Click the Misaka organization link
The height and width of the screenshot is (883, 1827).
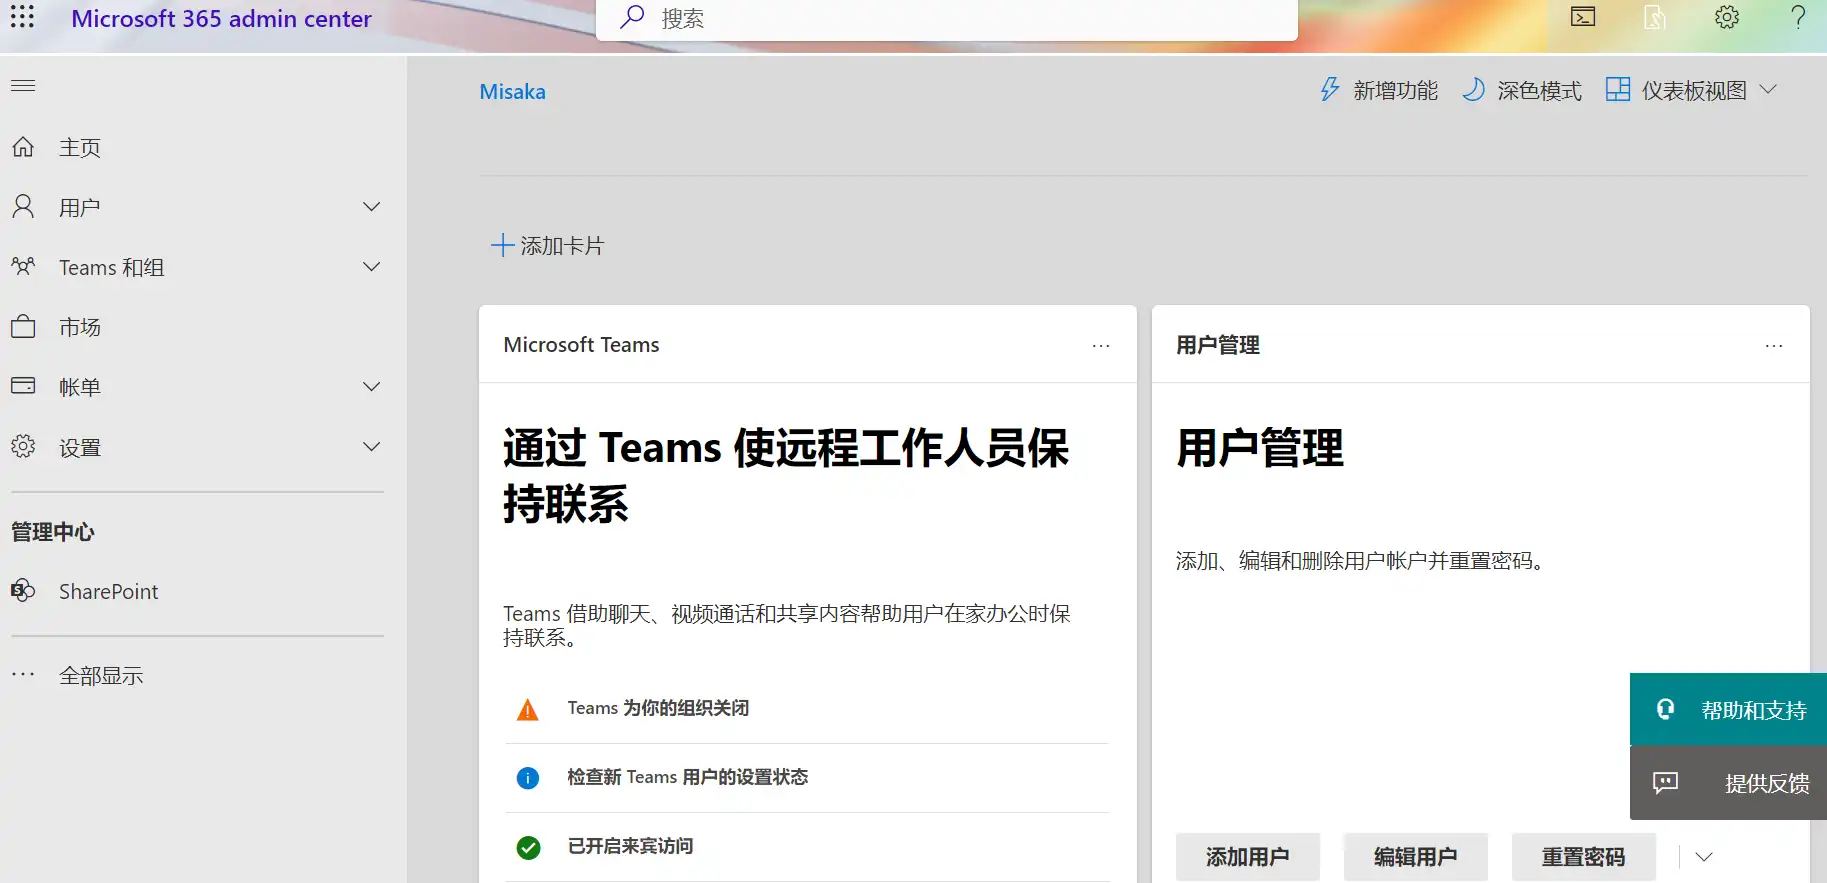point(513,92)
